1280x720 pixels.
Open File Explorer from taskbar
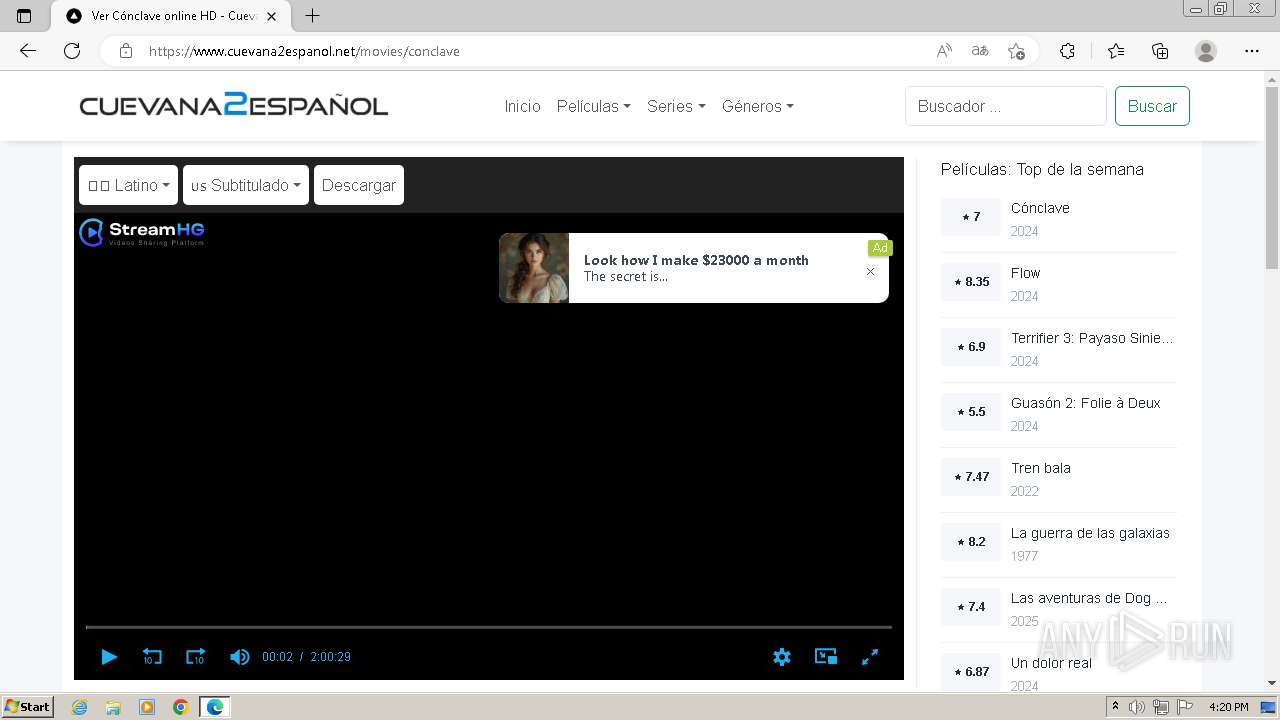(113, 707)
